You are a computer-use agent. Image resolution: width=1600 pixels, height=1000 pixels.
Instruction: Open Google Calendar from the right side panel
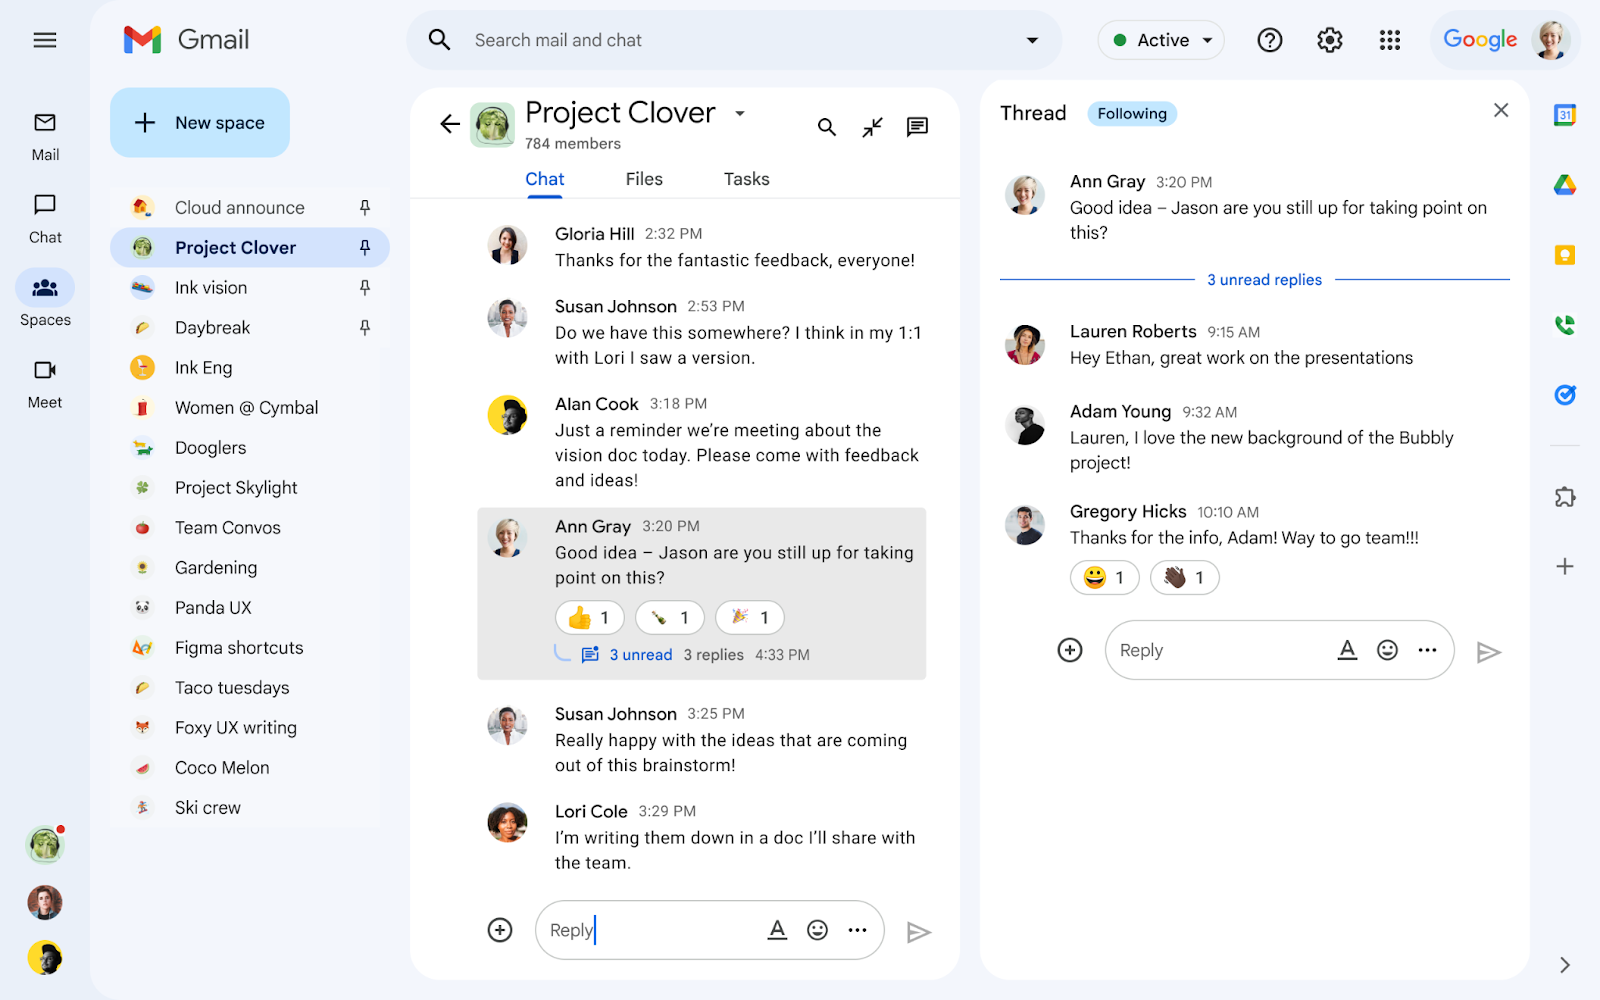click(1565, 115)
